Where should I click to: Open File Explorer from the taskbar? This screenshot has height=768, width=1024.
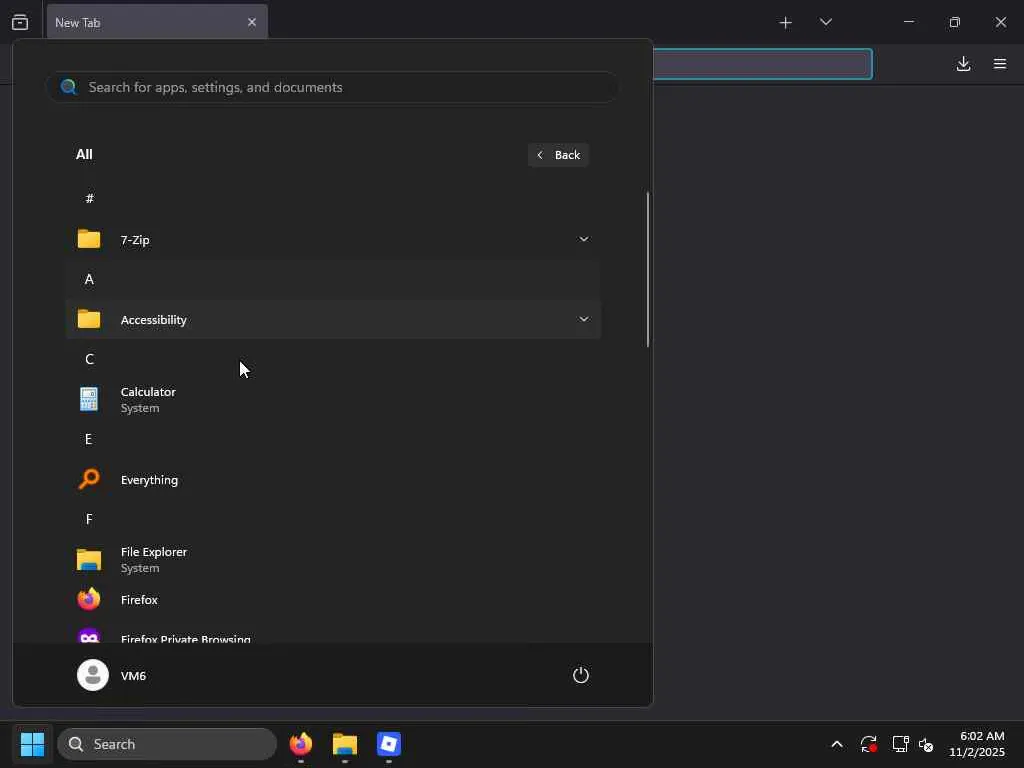(x=345, y=744)
